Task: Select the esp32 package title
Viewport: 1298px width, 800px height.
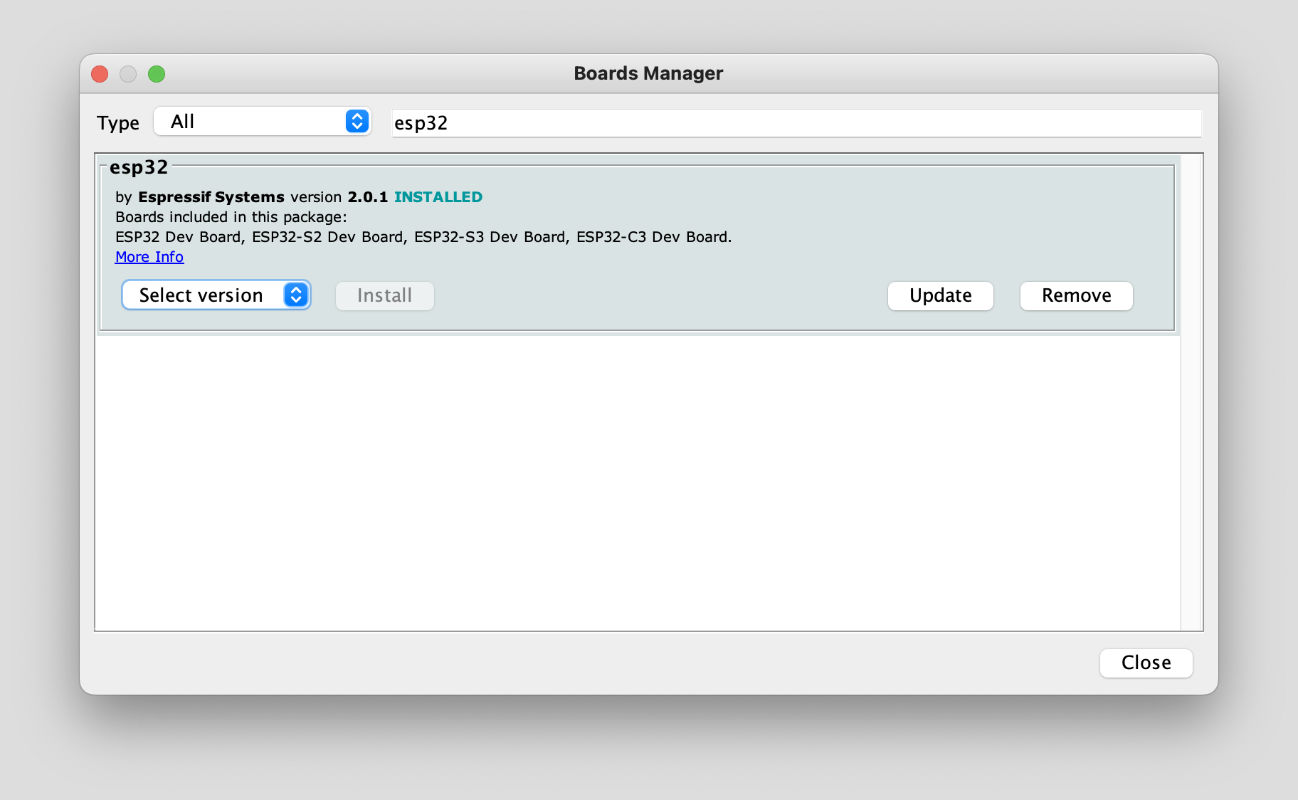Action: (x=139, y=167)
